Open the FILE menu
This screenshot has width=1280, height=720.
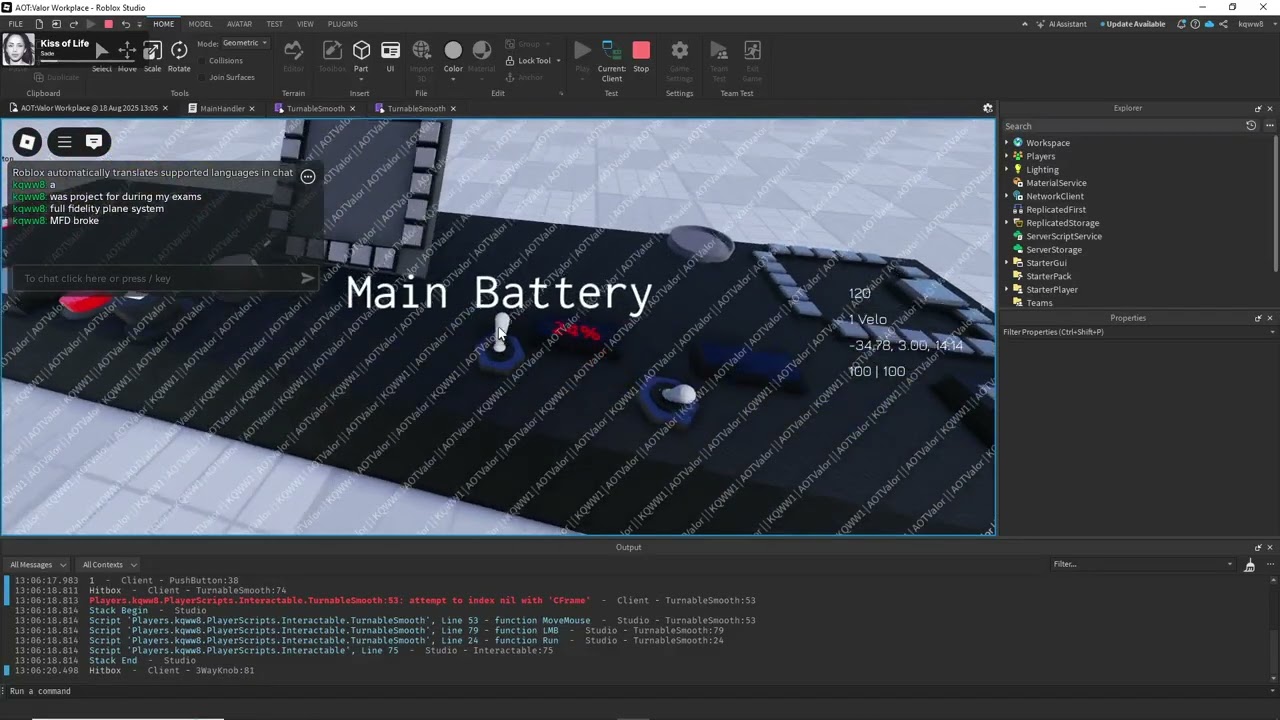coord(16,24)
